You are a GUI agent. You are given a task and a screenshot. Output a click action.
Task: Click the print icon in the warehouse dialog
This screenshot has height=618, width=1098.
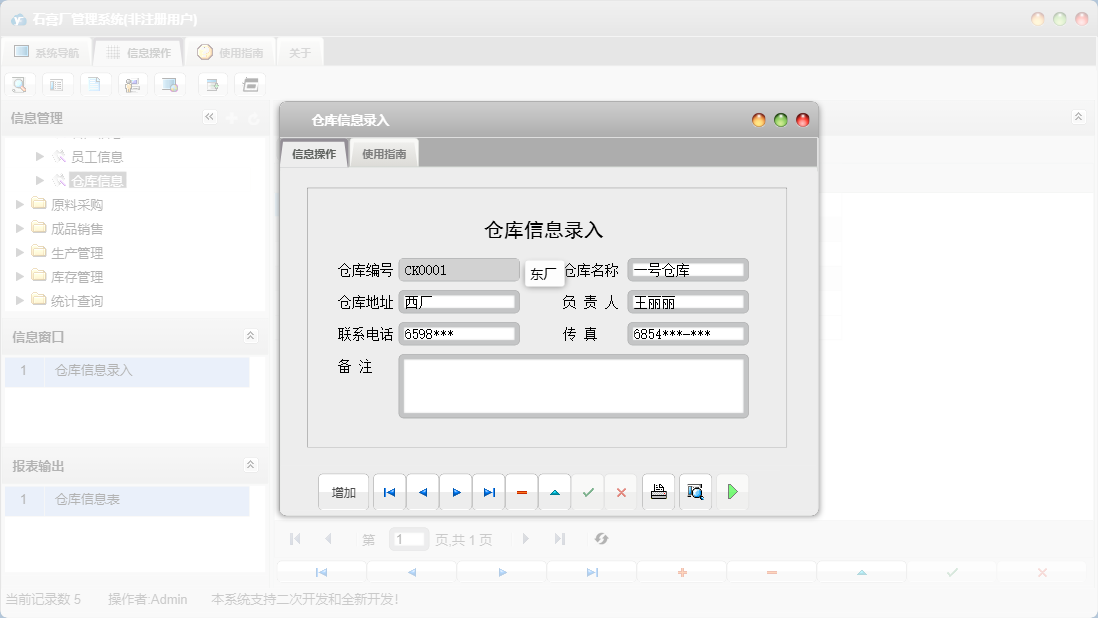[658, 491]
